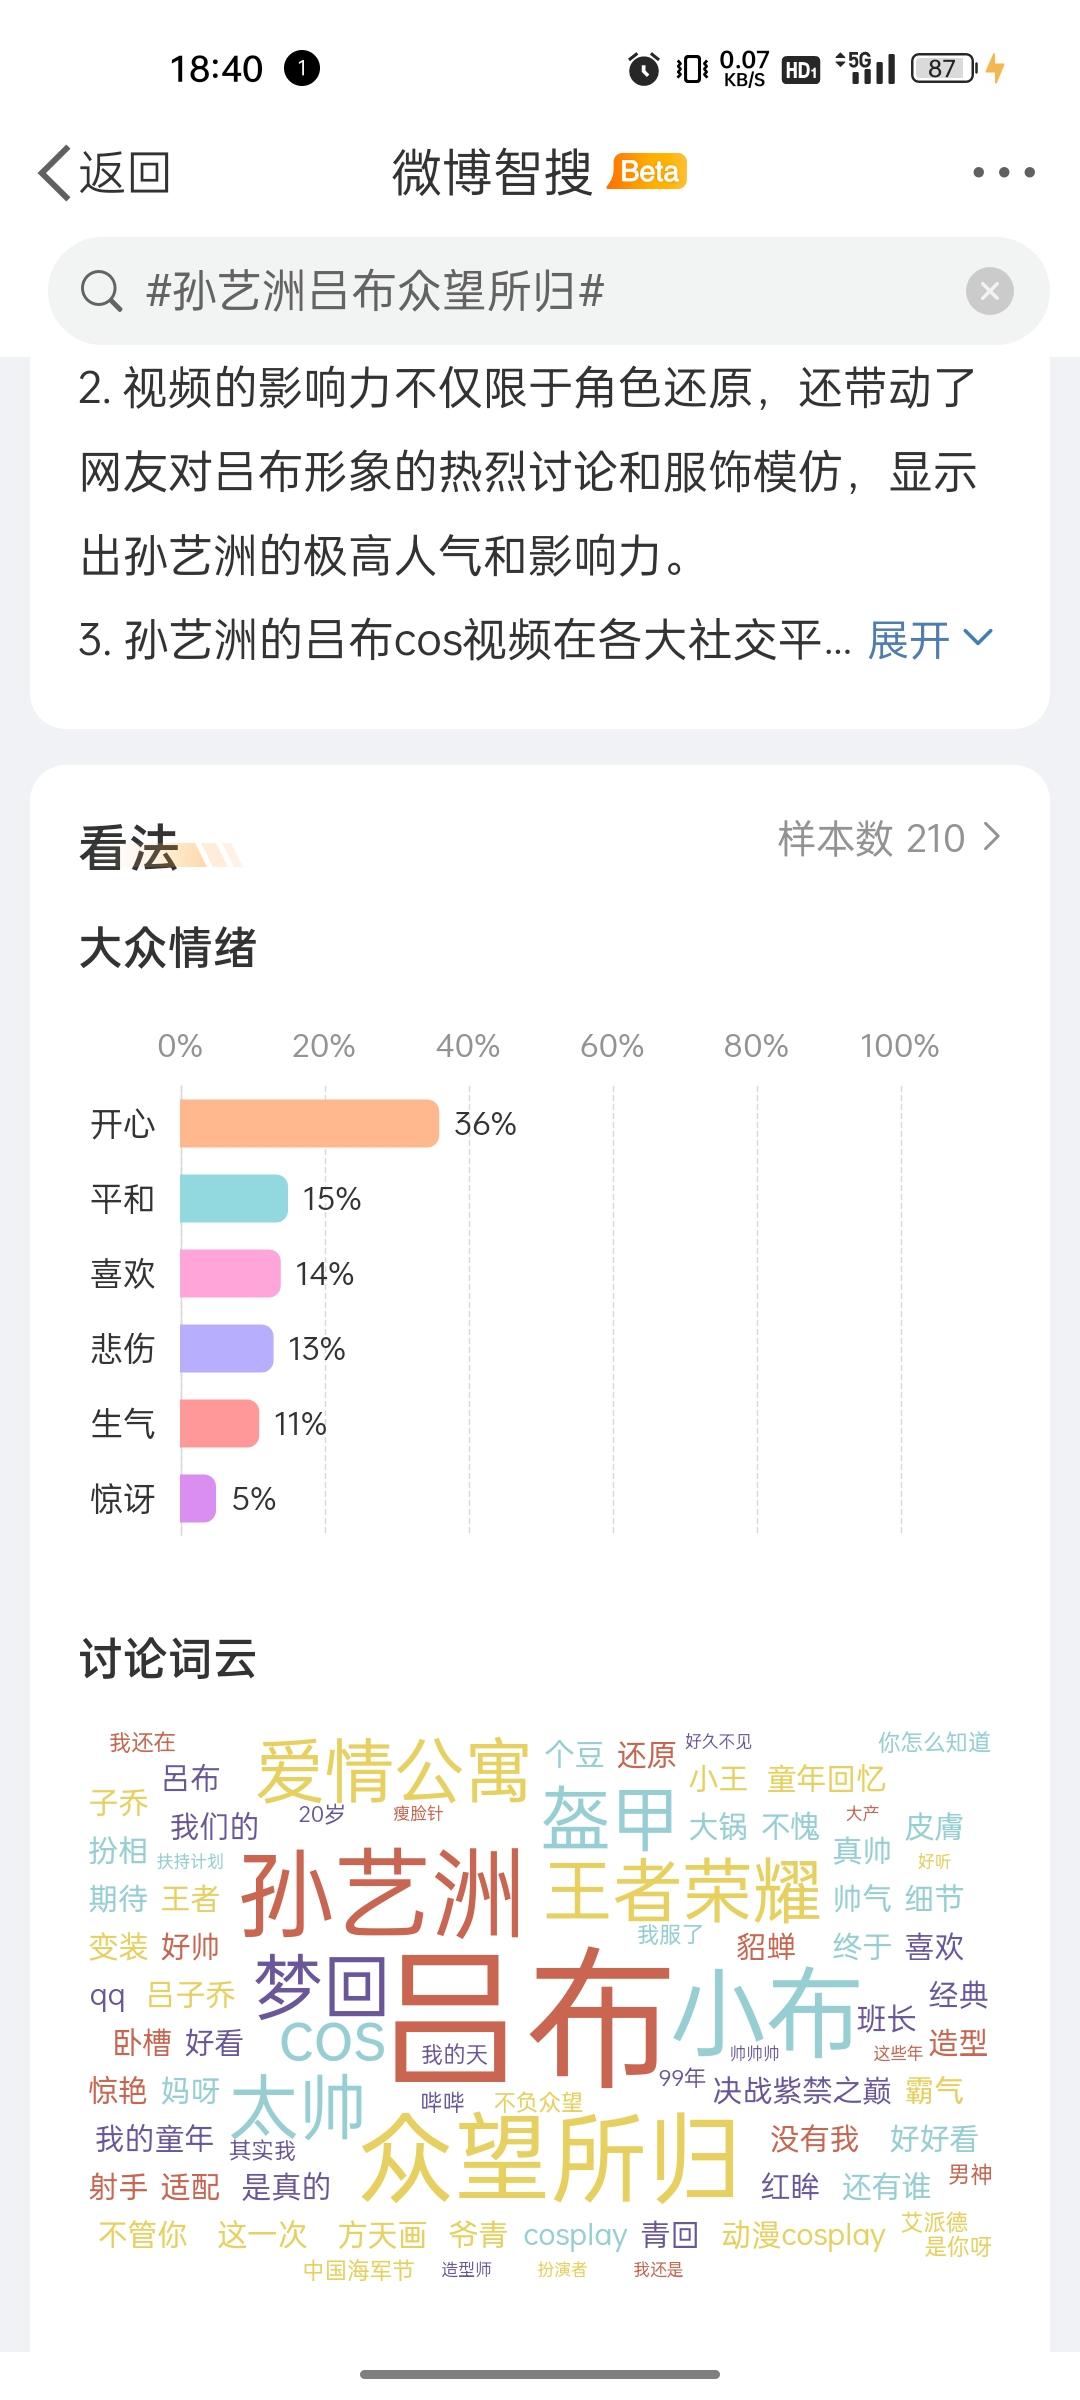Clear the search box with X icon
The height and width of the screenshot is (2400, 1080).
[x=990, y=291]
